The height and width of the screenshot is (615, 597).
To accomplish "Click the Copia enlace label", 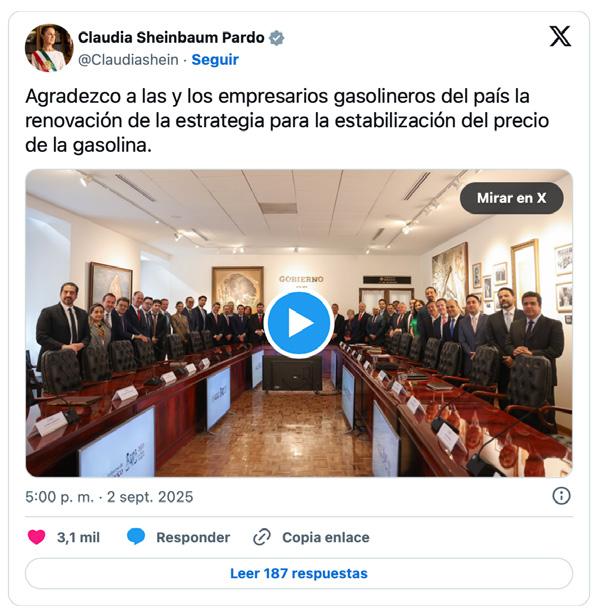I will [326, 537].
